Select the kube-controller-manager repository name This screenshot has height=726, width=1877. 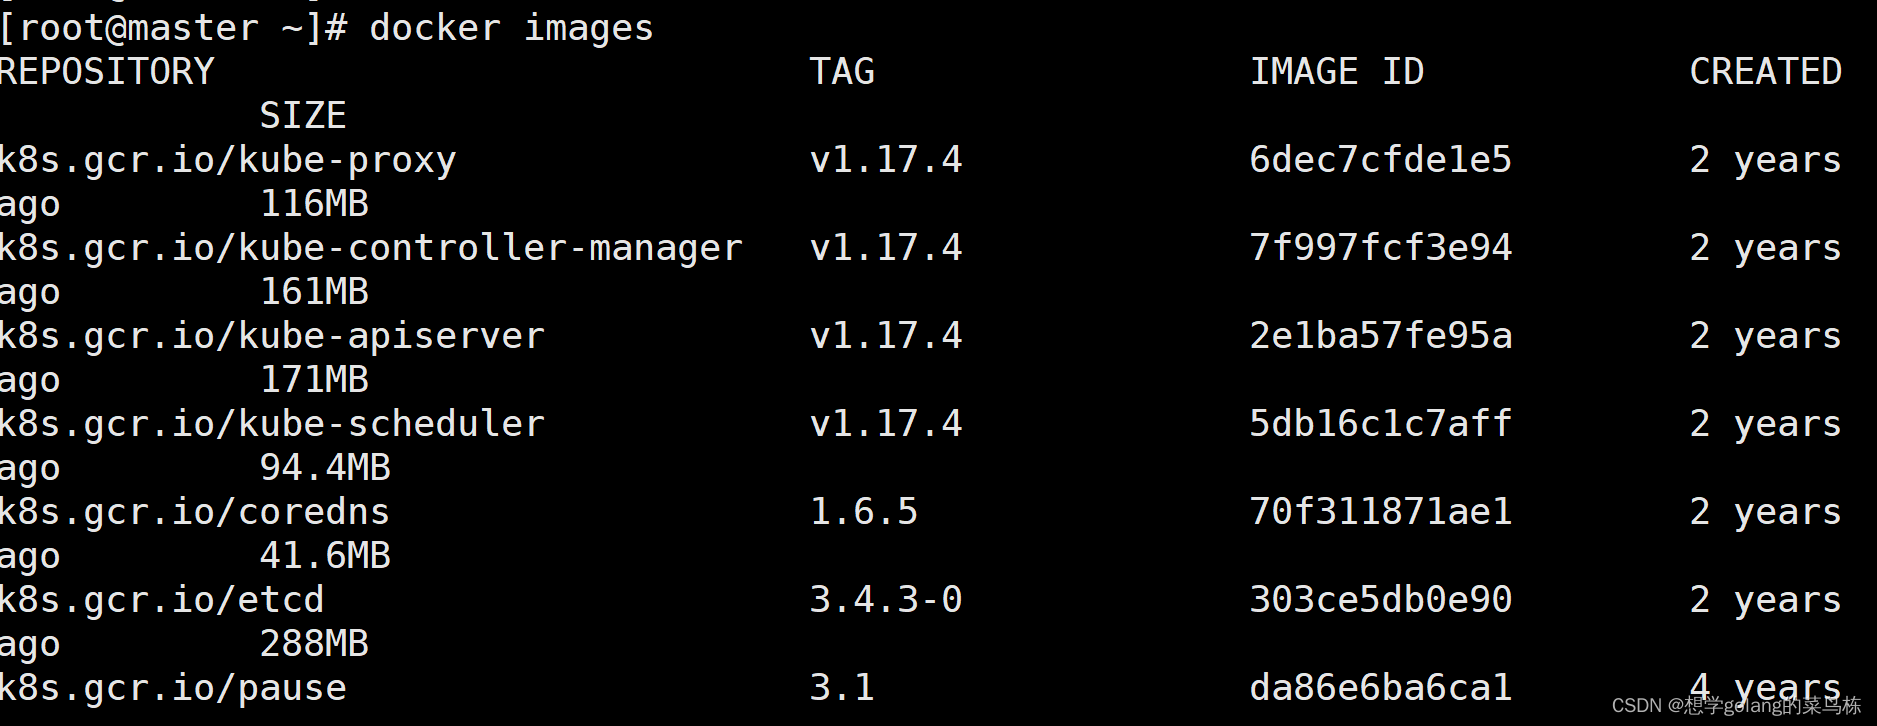coord(371,248)
